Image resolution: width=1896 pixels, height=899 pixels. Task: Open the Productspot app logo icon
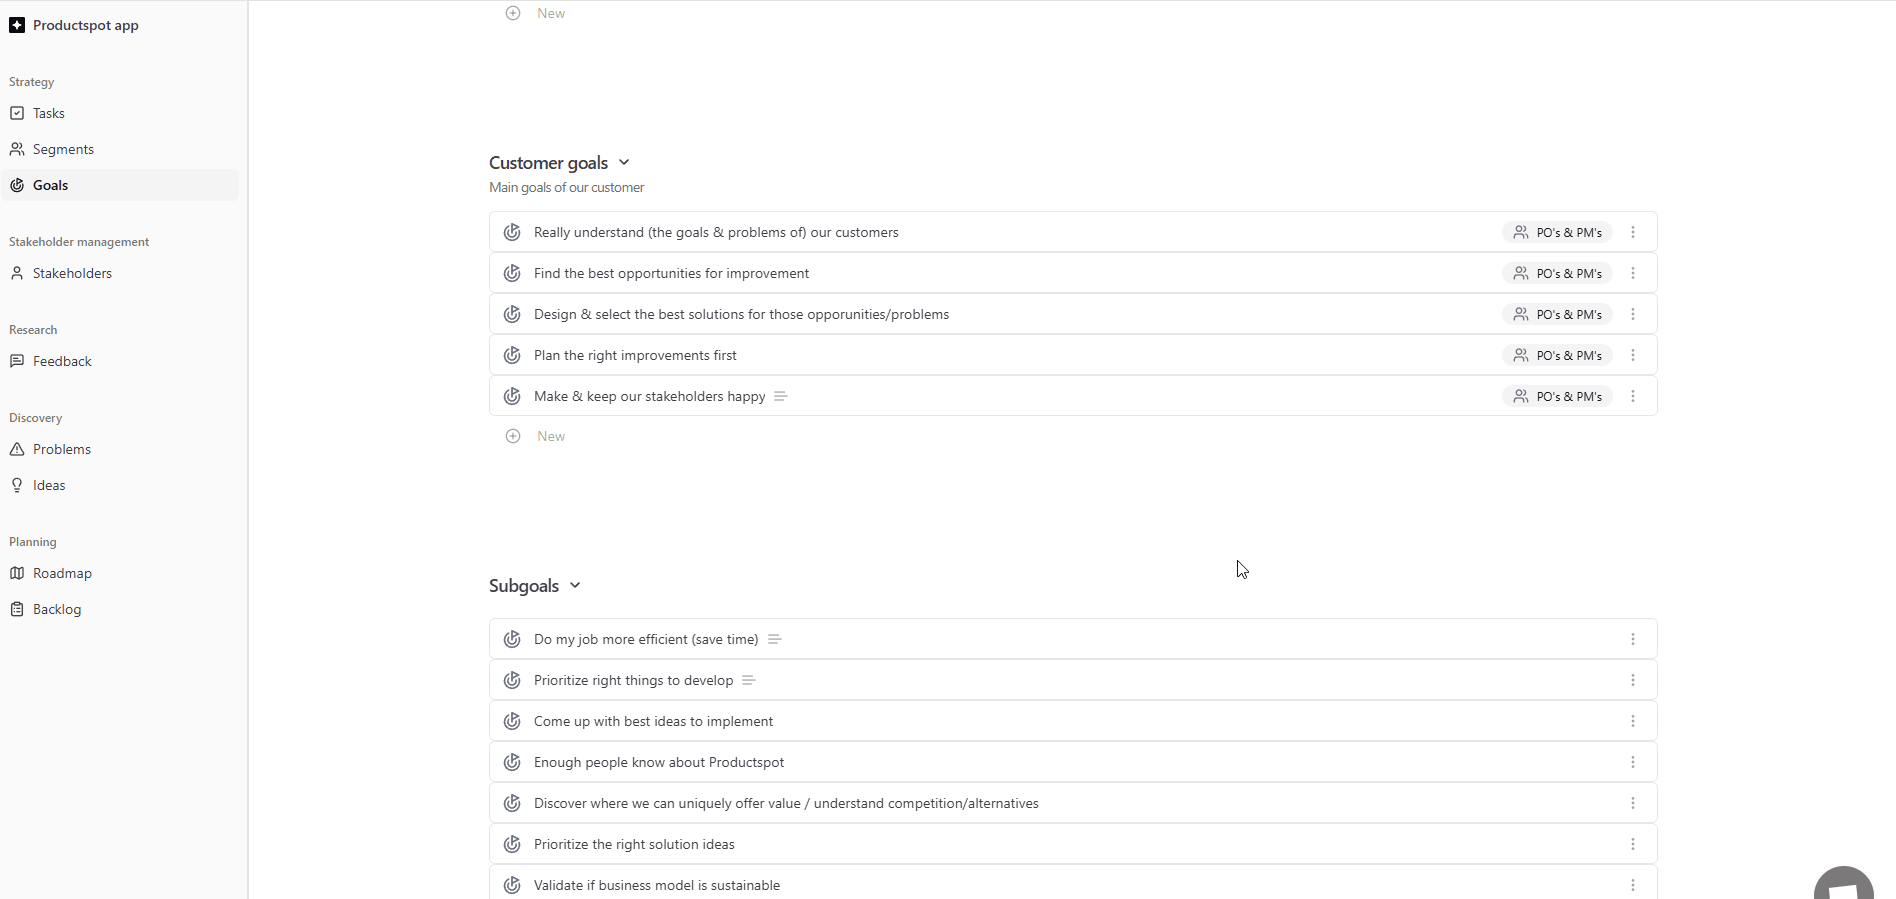[x=17, y=25]
